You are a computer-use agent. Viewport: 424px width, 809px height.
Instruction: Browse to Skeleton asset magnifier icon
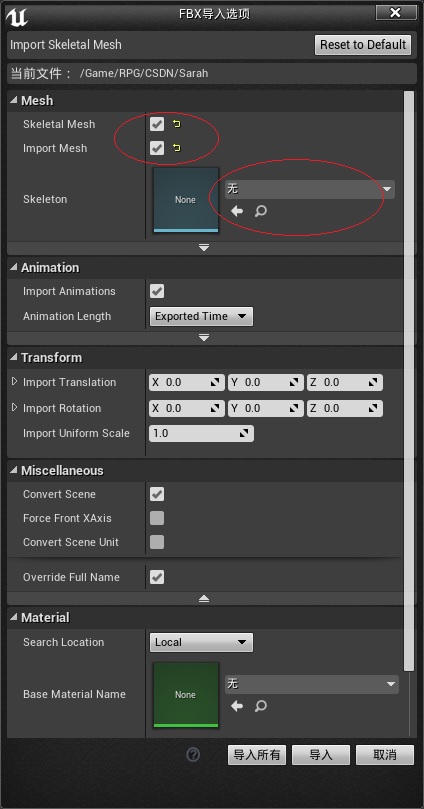tap(261, 211)
